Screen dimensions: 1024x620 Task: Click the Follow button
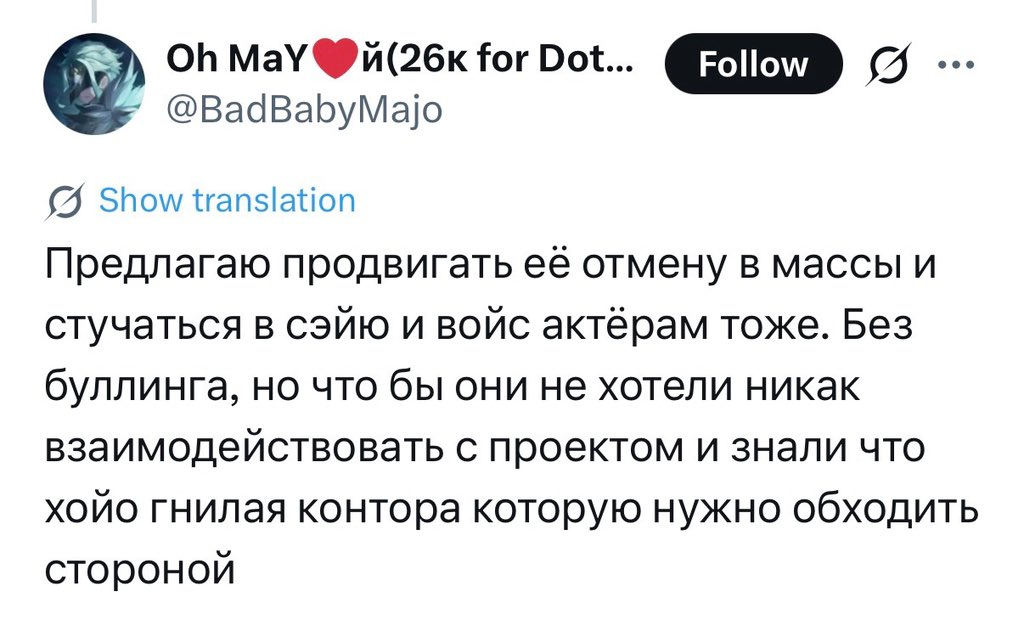(753, 64)
